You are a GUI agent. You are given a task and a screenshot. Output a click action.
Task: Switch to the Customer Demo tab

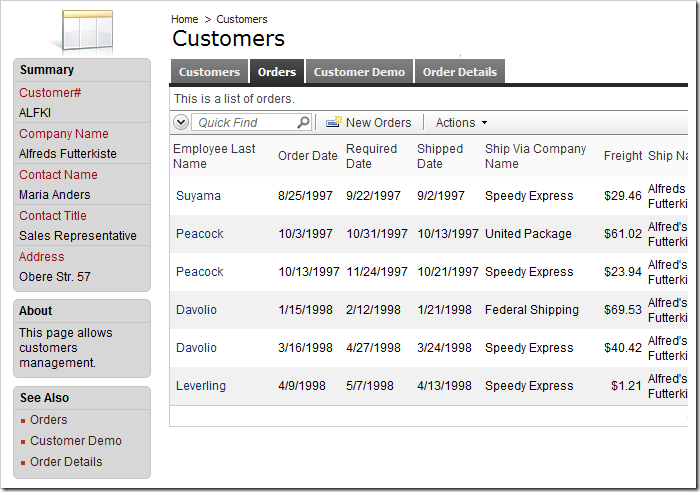(x=359, y=72)
